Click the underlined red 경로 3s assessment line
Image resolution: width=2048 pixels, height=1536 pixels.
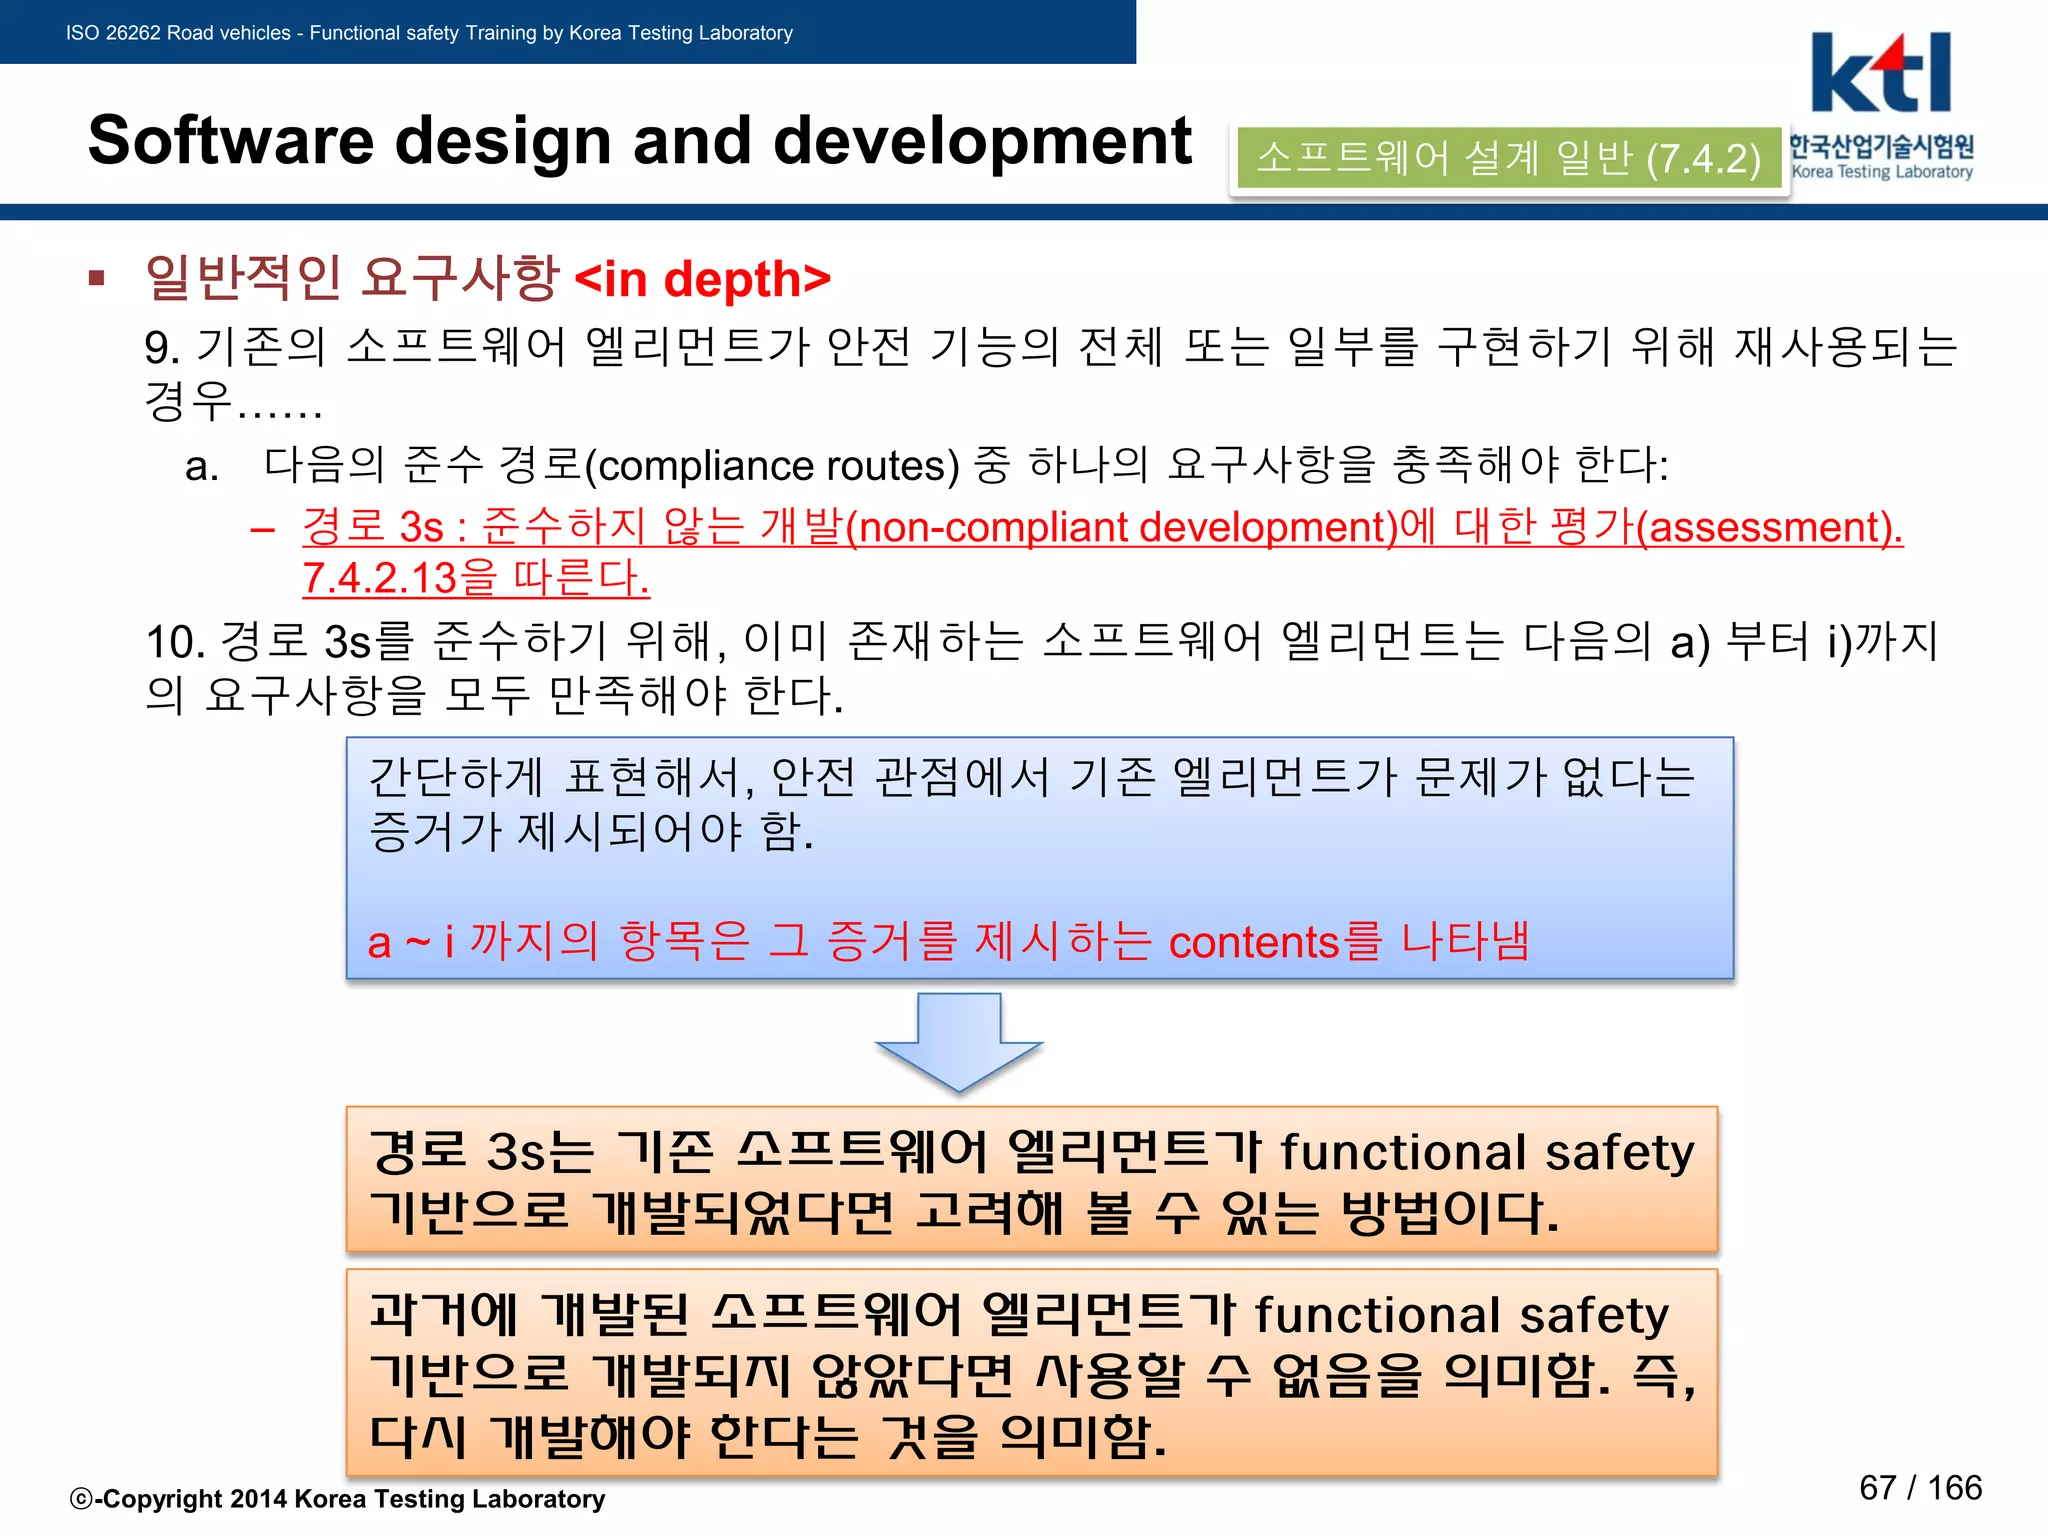point(1102,526)
